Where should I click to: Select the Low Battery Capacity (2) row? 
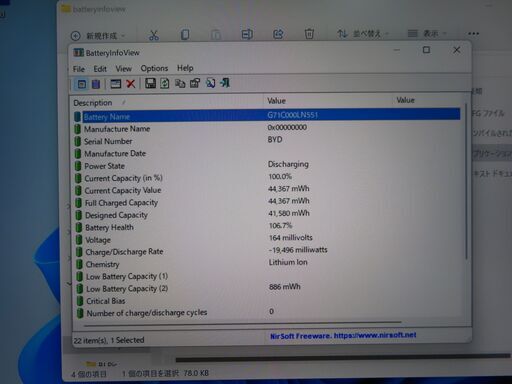(267, 288)
